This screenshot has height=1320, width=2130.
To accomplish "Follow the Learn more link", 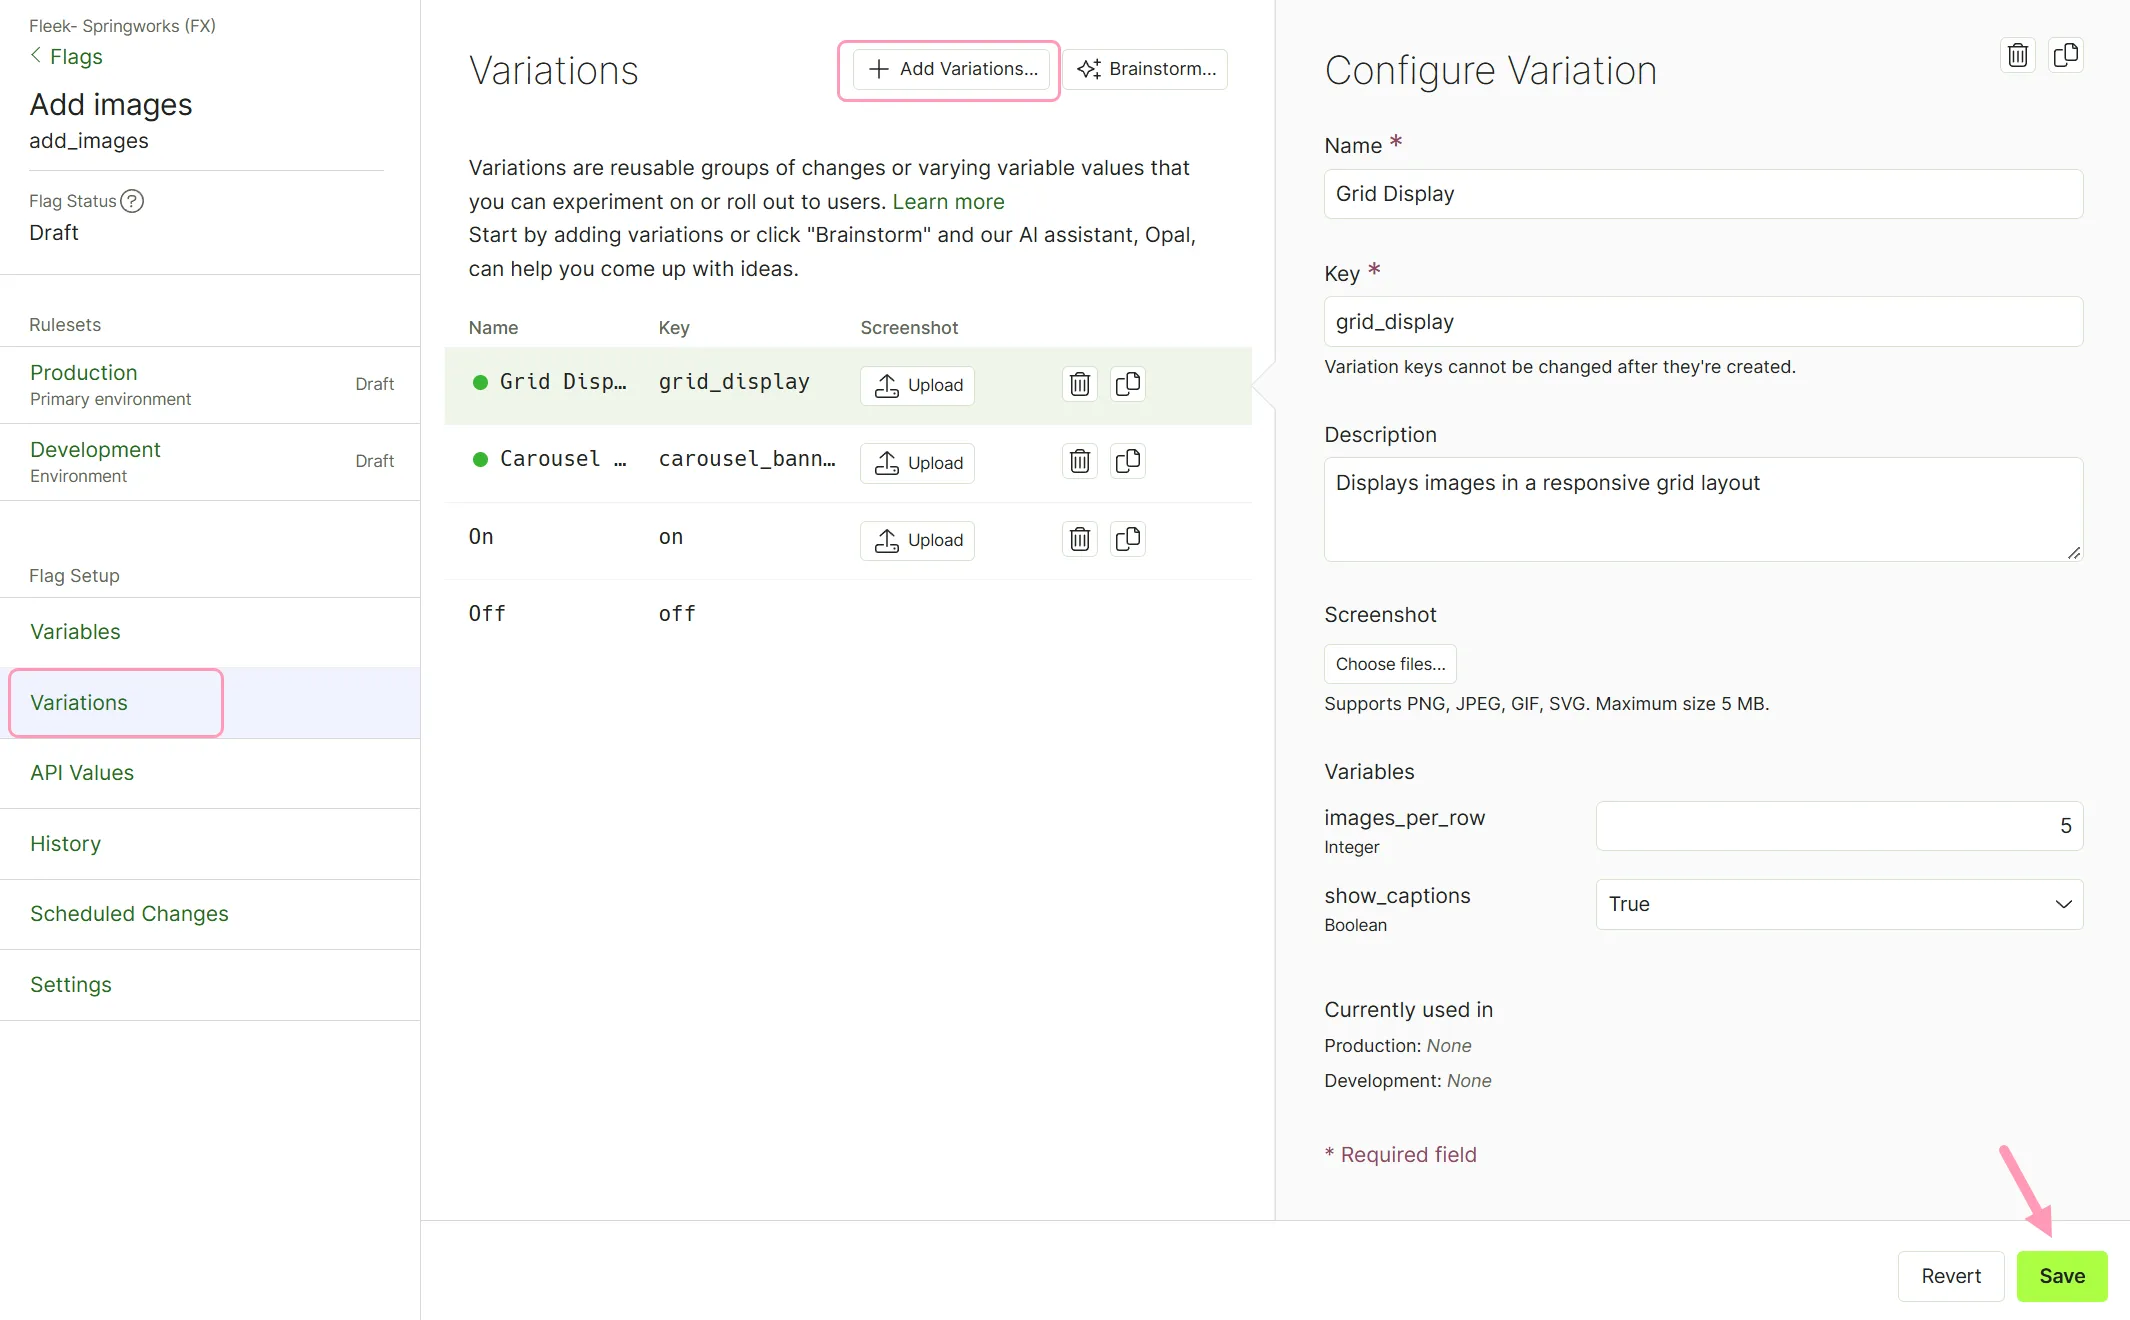I will [948, 202].
